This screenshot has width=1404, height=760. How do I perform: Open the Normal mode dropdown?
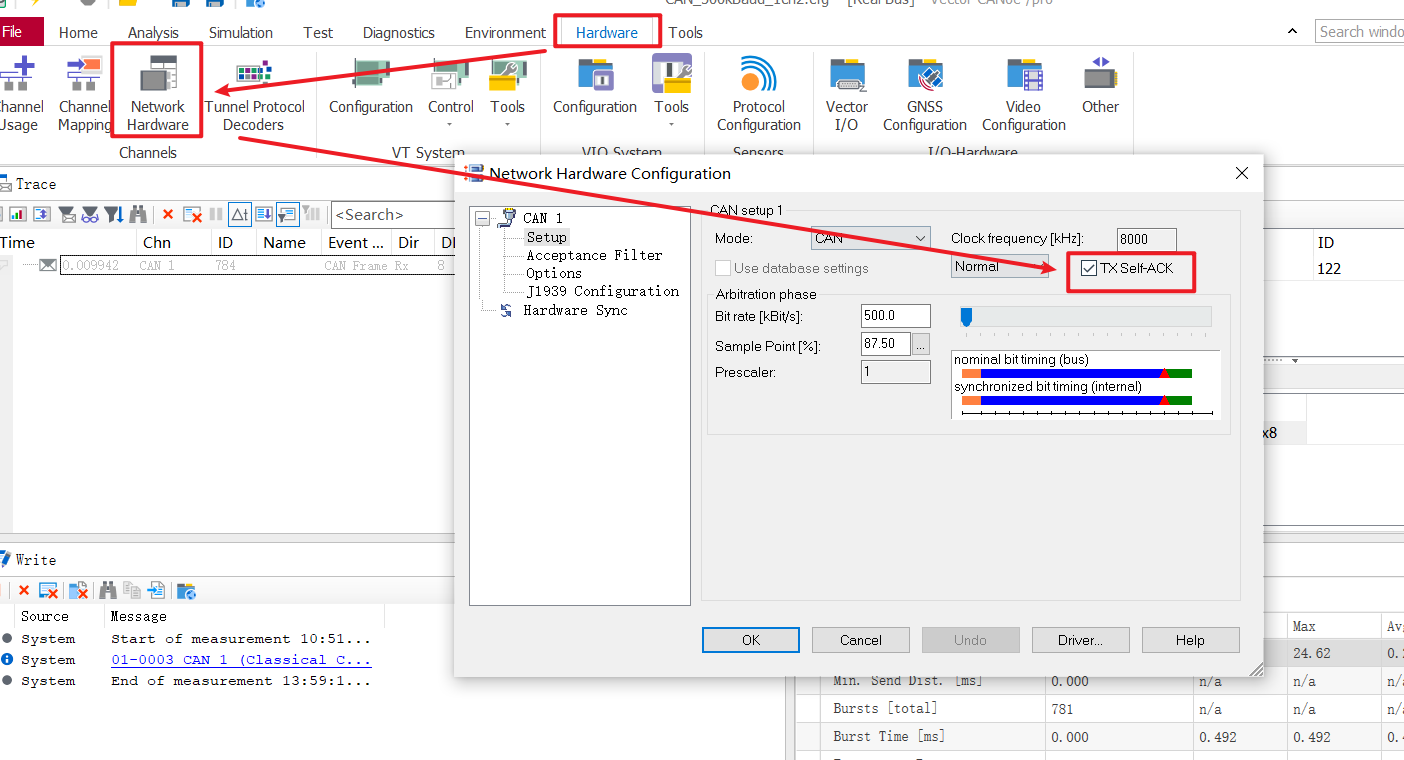[x=999, y=266]
